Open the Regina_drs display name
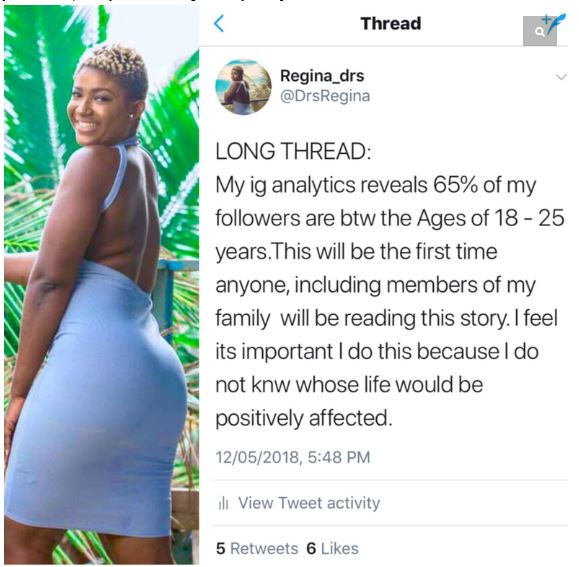Screen dimensions: 579x567 [x=322, y=76]
